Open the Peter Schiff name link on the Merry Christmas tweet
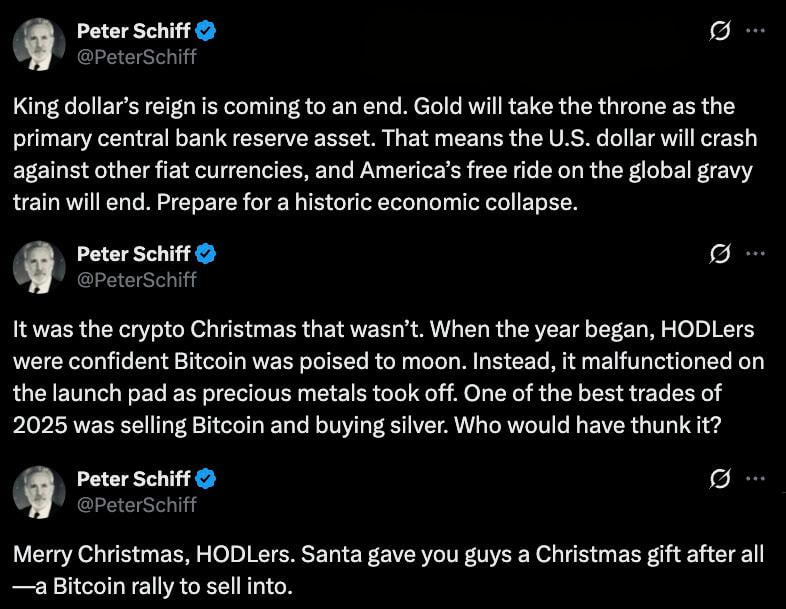Viewport: 786px width, 609px height. [x=147, y=480]
